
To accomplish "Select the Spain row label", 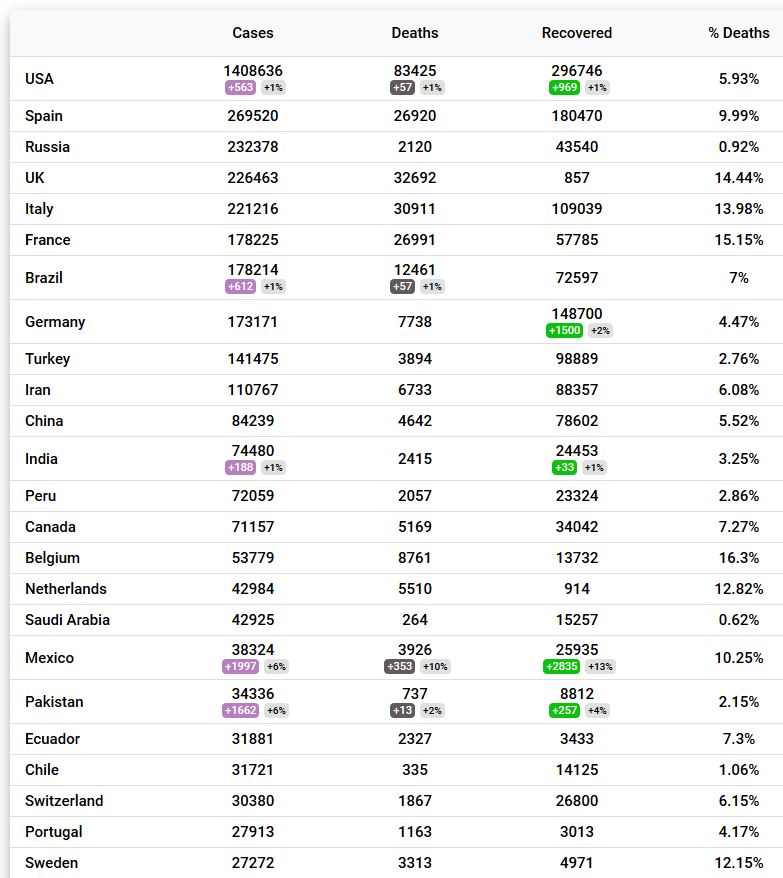I will click(x=44, y=116).
